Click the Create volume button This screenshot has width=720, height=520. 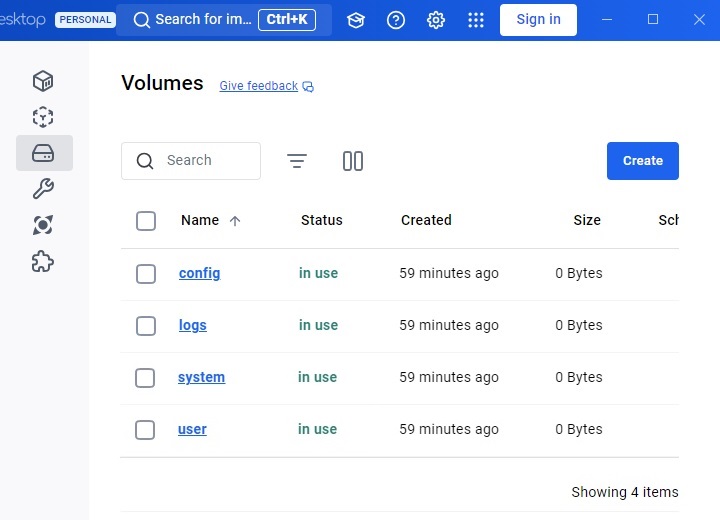click(x=642, y=161)
